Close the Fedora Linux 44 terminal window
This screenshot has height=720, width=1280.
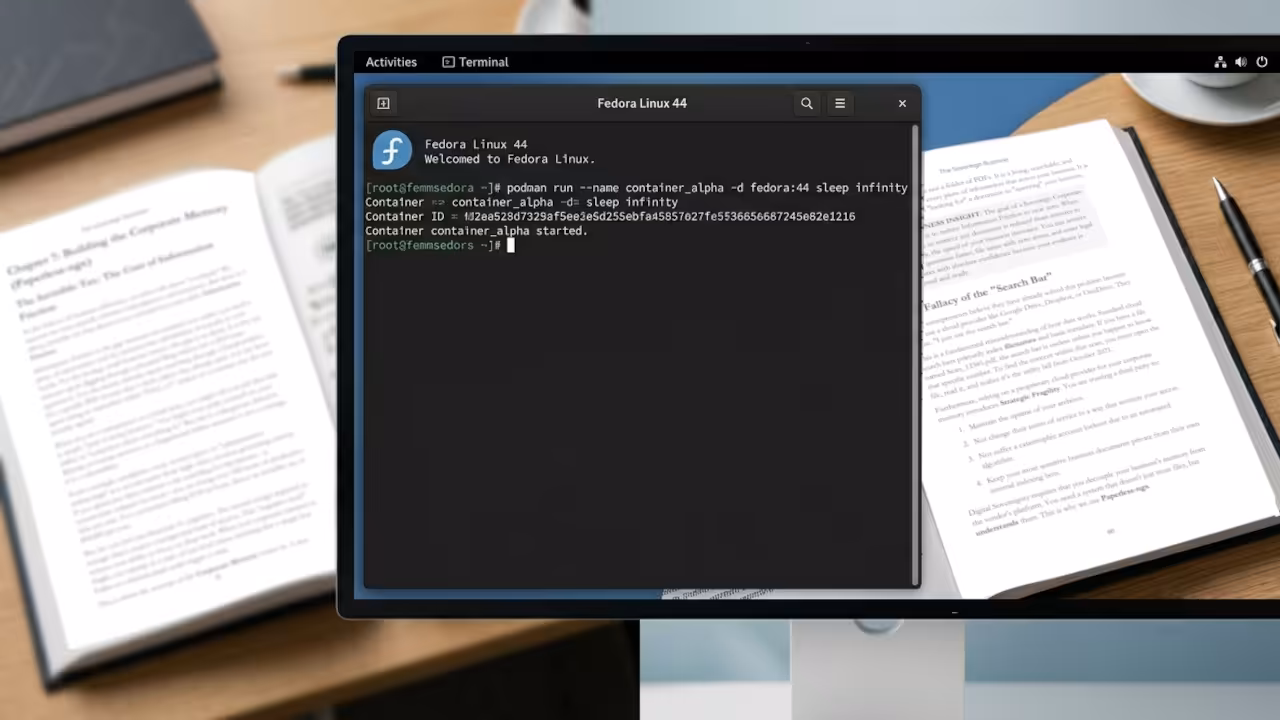coord(902,103)
